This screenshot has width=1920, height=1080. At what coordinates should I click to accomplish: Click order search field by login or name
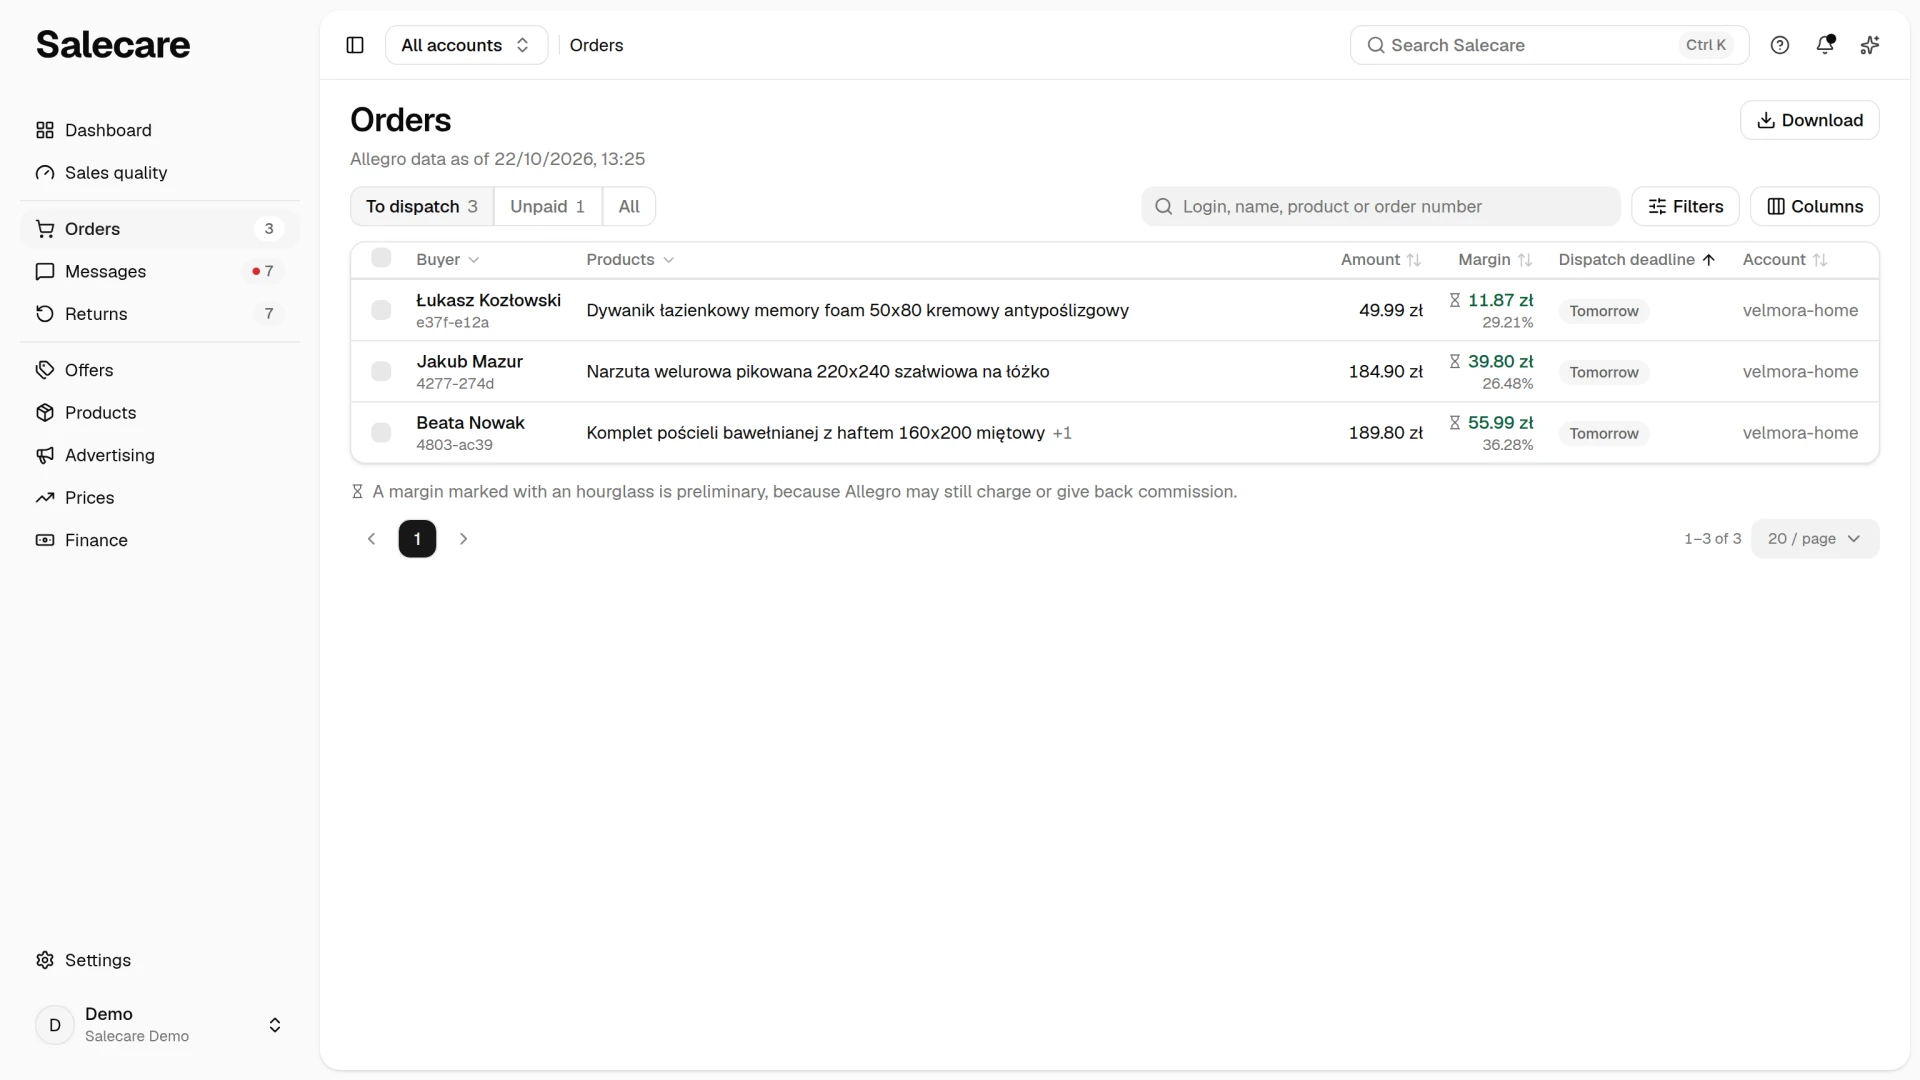click(1381, 207)
